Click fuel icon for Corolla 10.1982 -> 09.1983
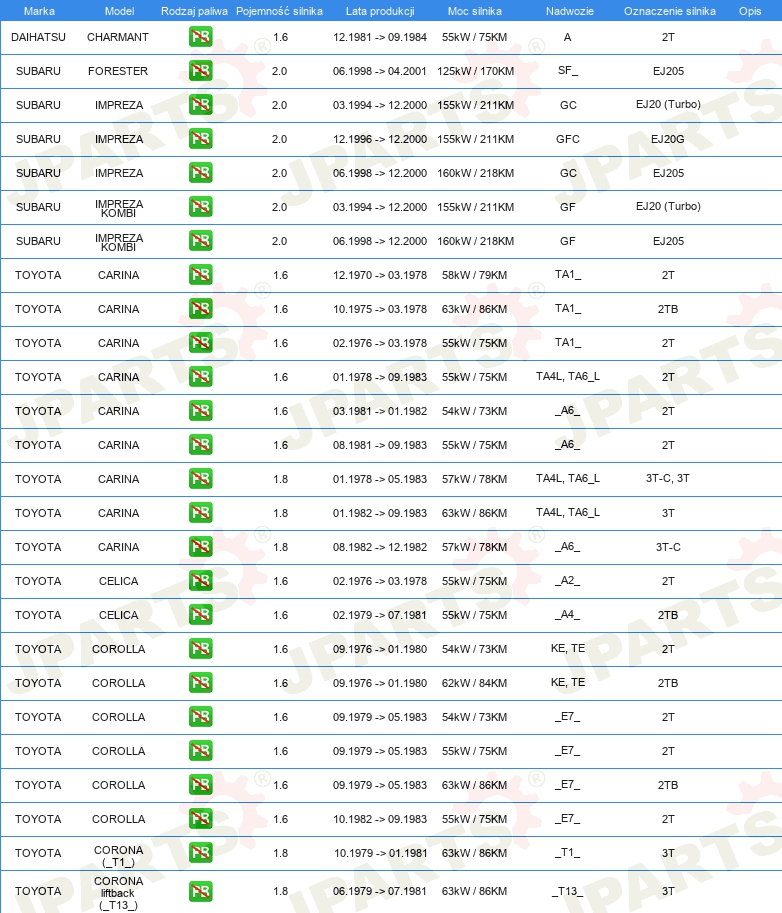 point(200,819)
